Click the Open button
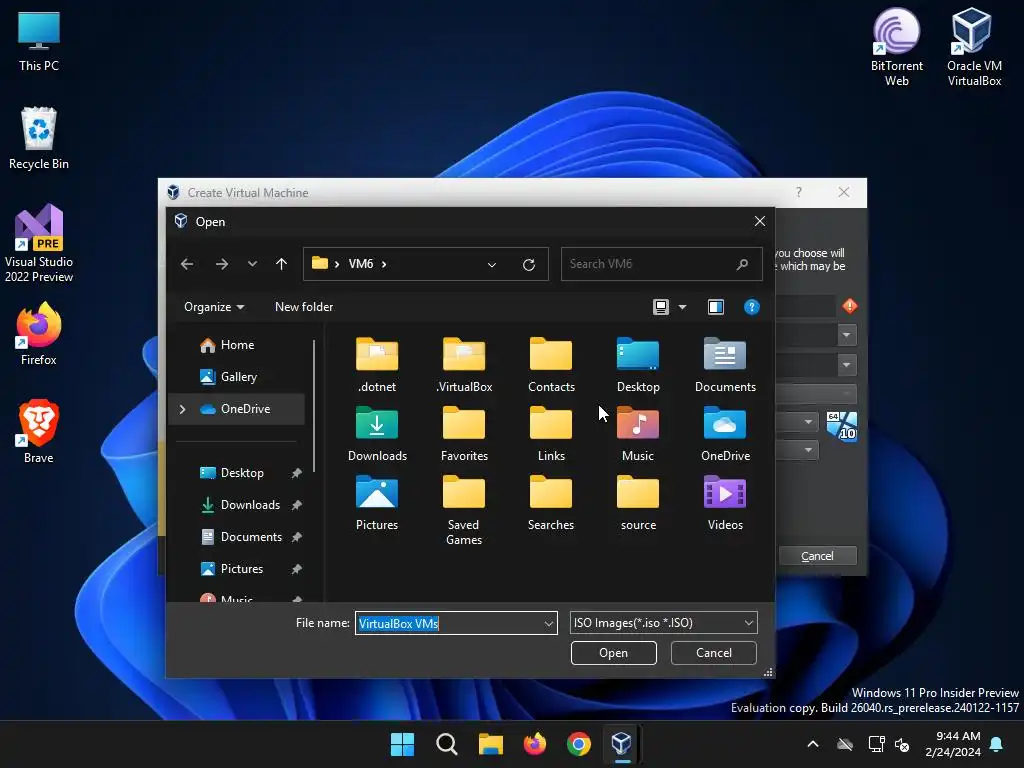This screenshot has width=1024, height=768. point(613,653)
